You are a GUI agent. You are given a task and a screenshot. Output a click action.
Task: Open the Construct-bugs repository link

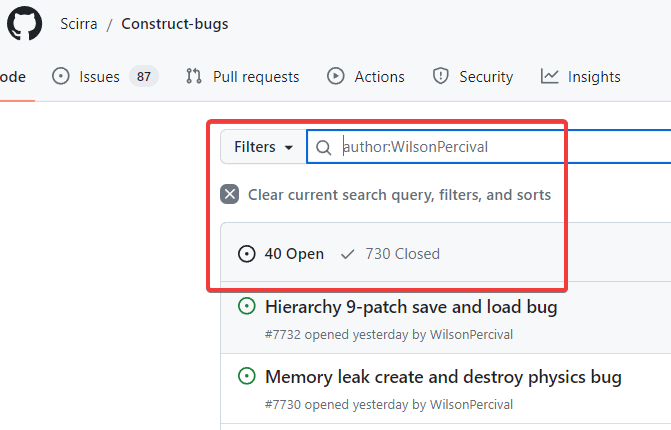pos(175,24)
